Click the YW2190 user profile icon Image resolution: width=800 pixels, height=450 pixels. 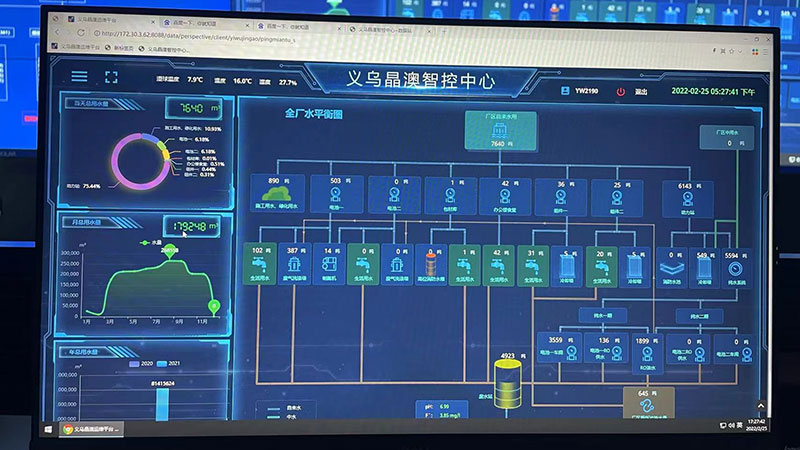(x=566, y=90)
